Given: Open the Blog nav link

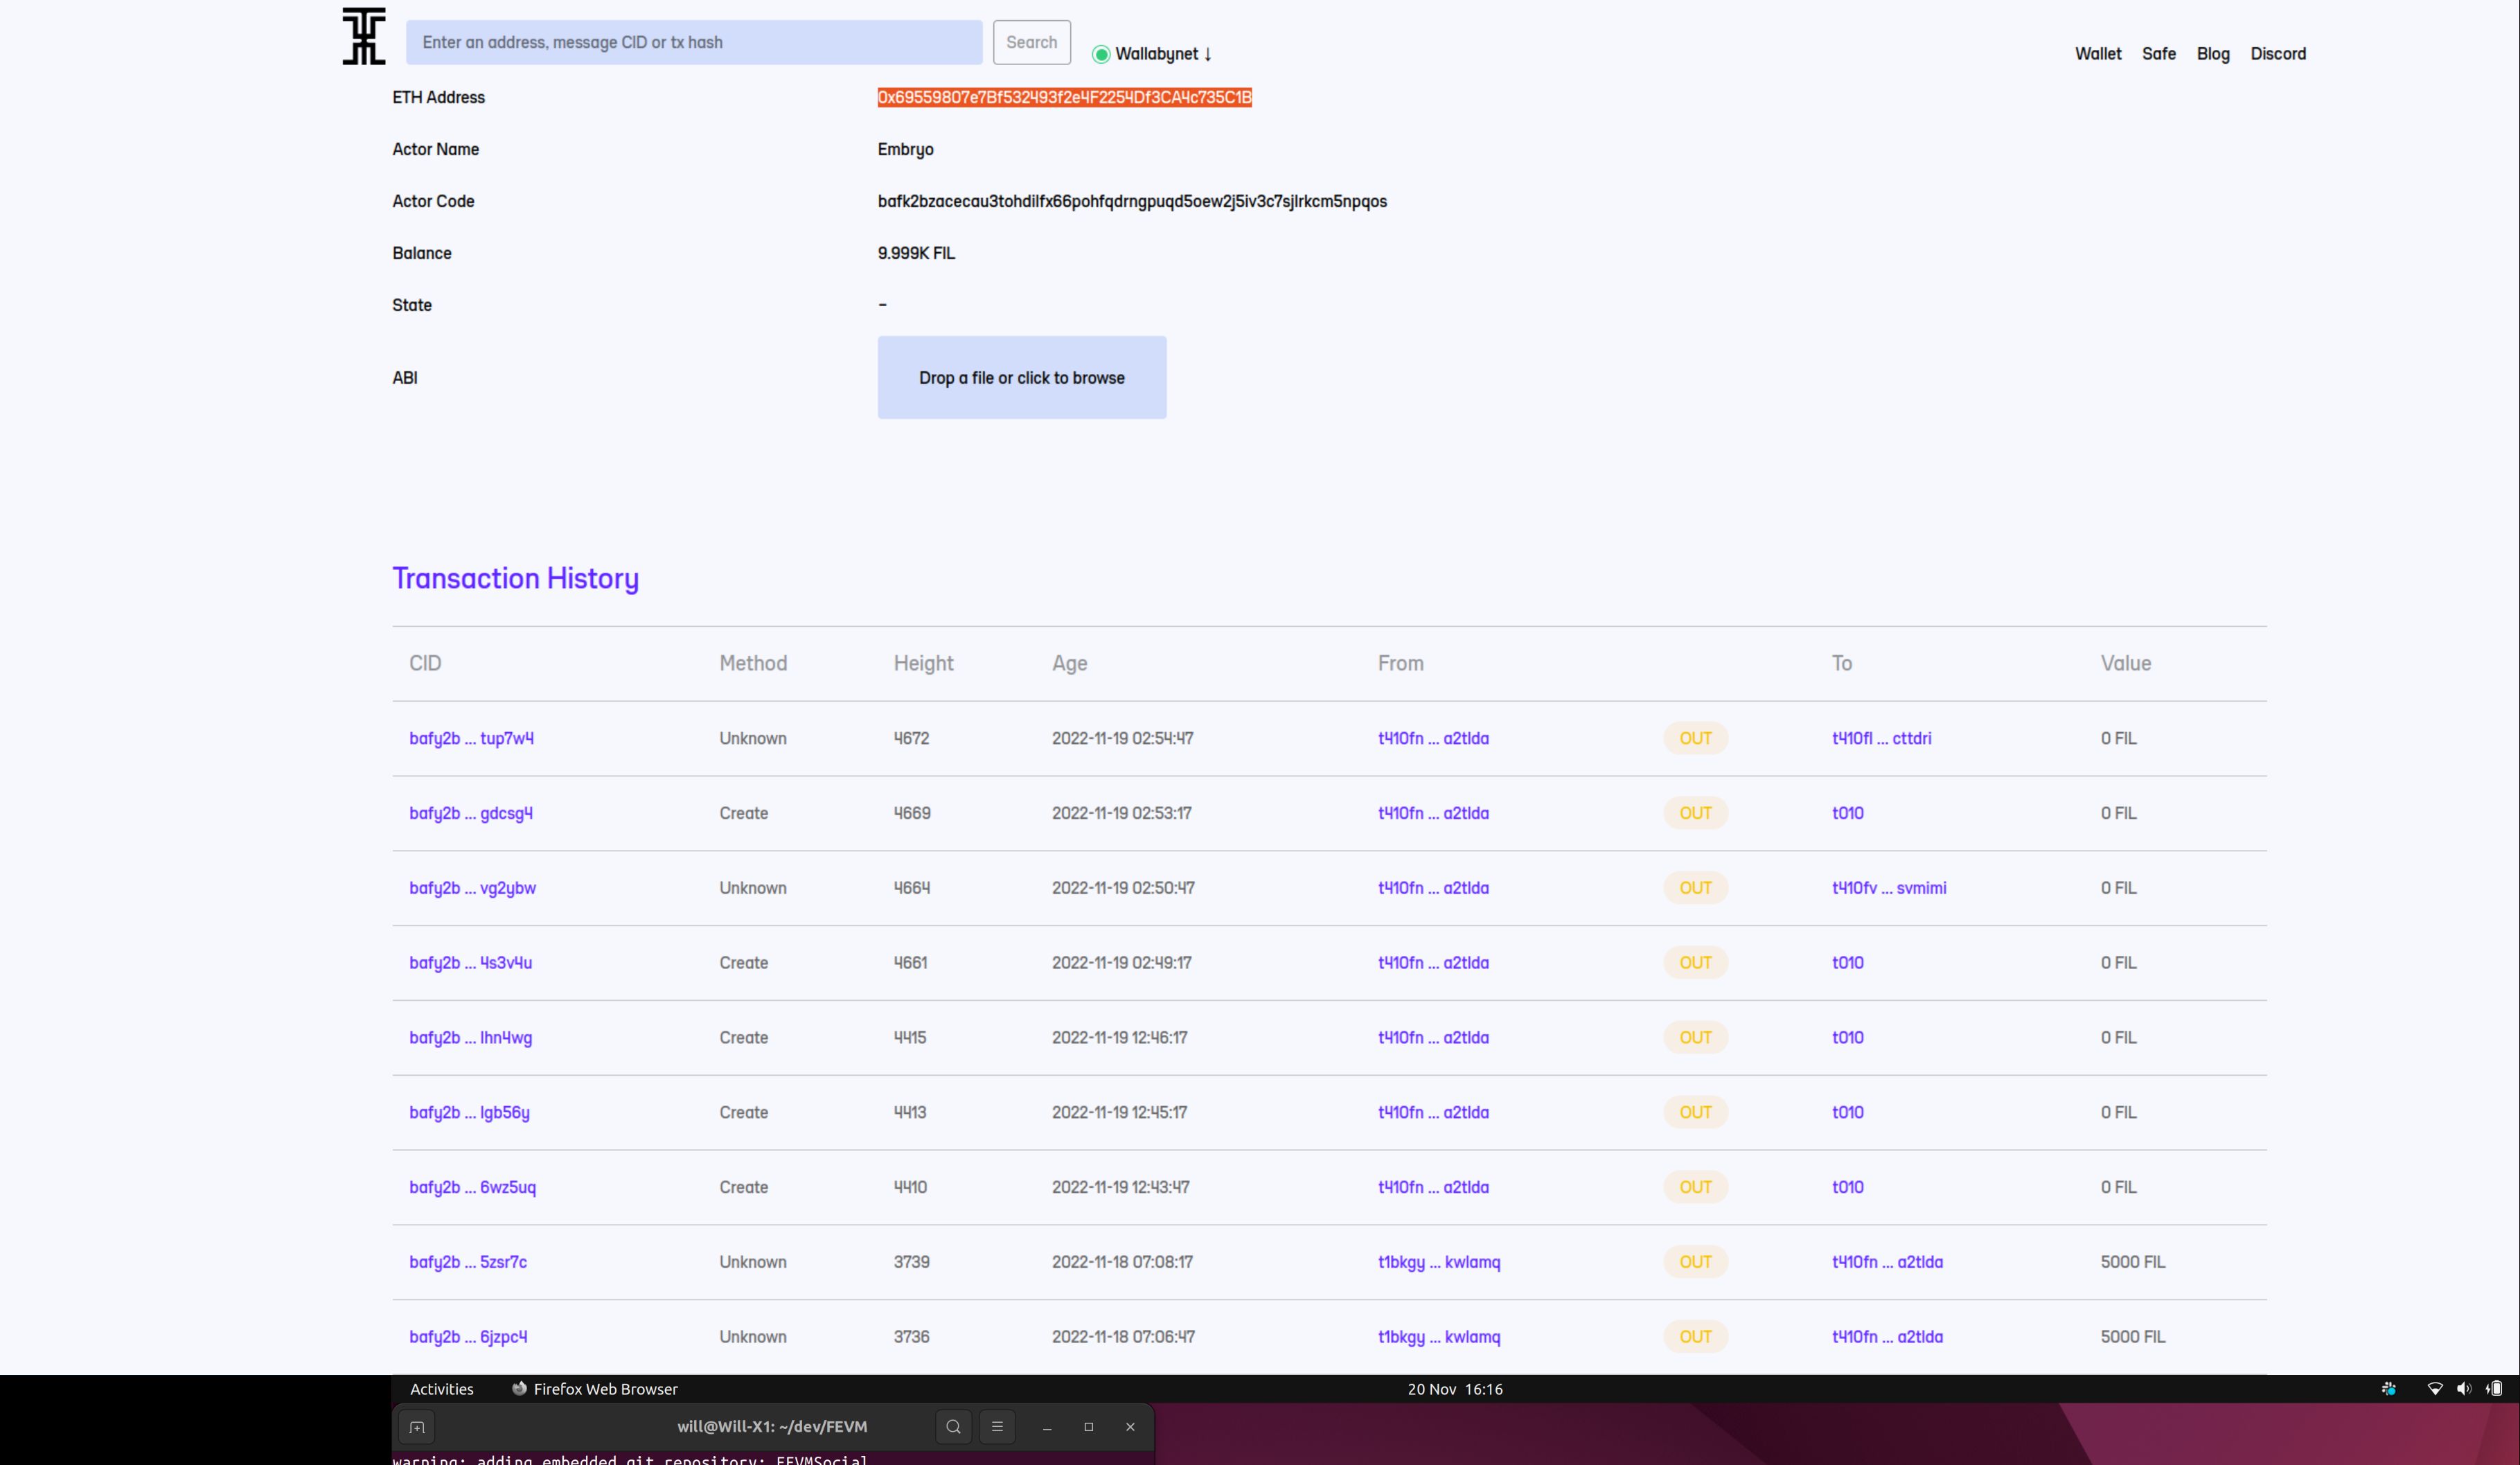Looking at the screenshot, I should coord(2213,54).
